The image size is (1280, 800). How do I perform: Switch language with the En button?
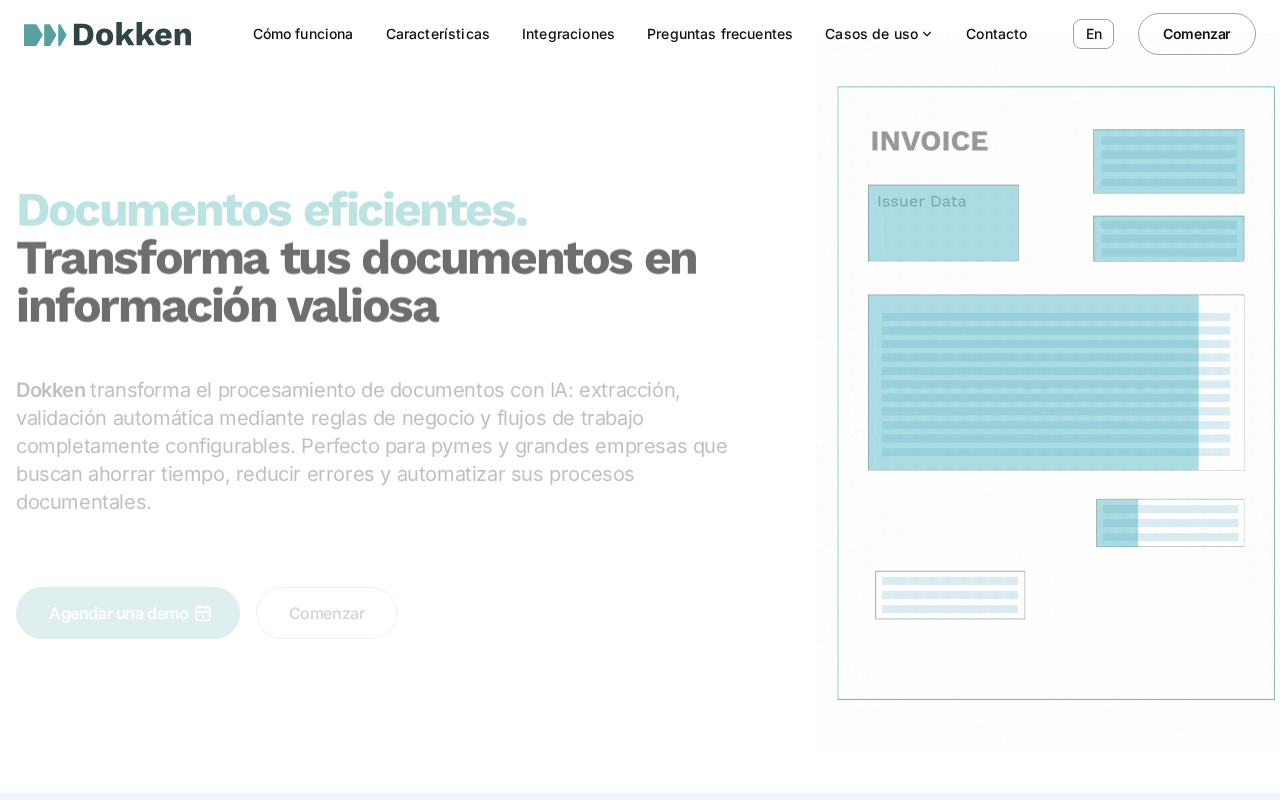tap(1093, 34)
